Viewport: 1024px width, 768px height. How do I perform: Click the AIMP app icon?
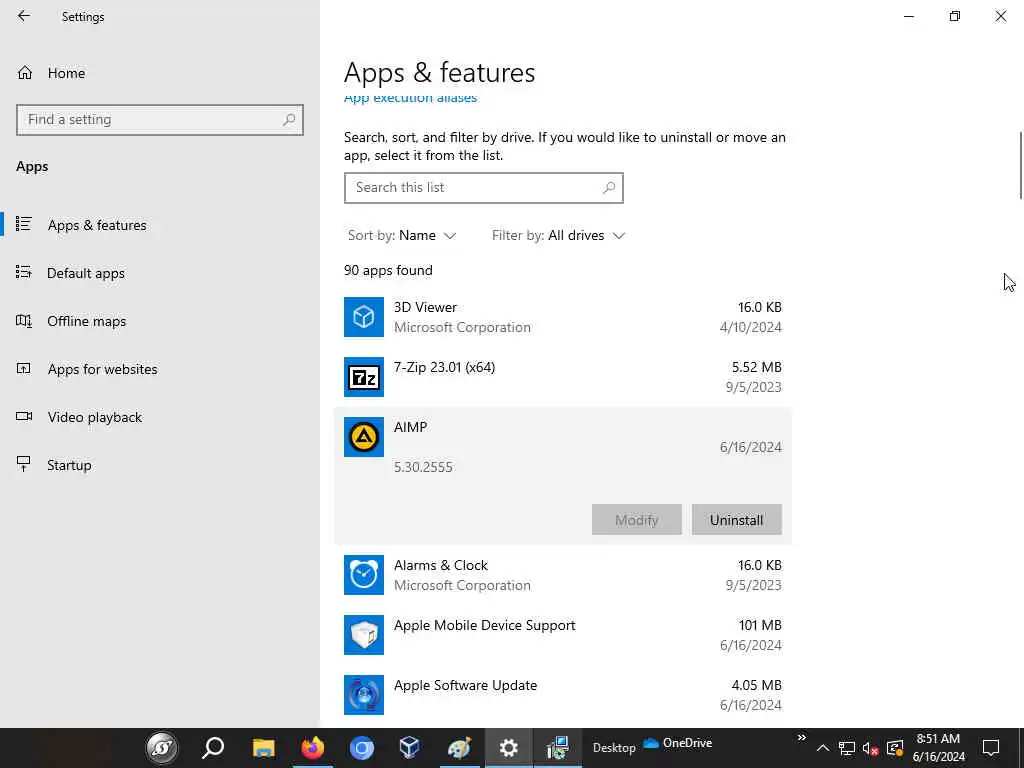364,437
